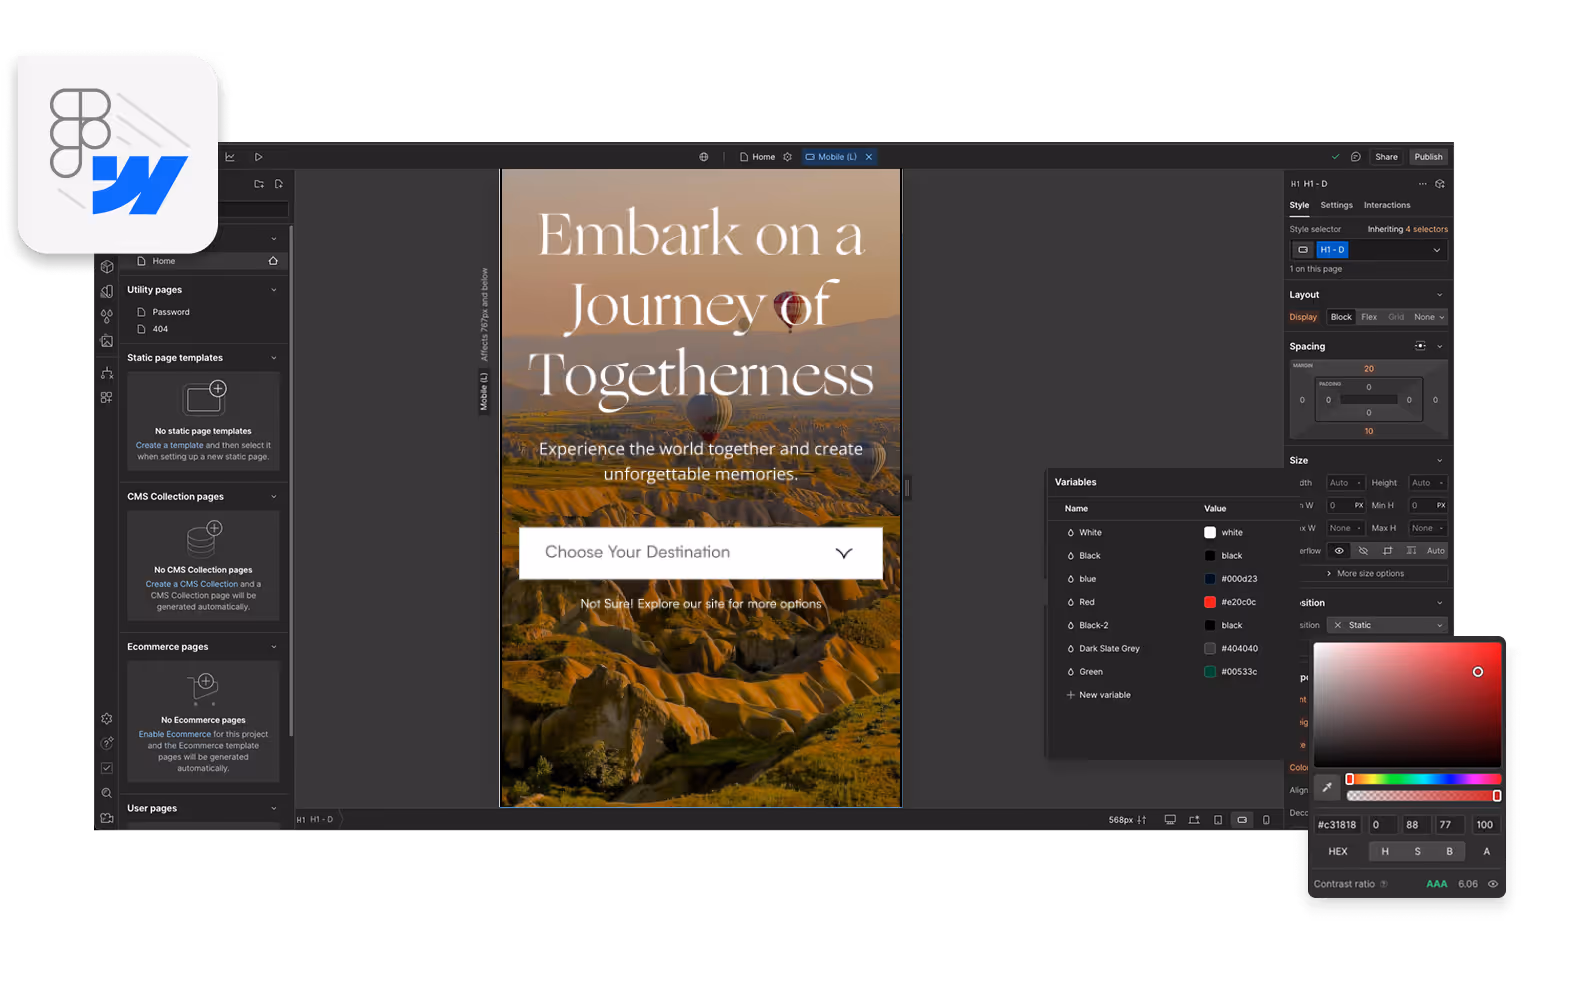Viewport: 1582px width, 990px height.
Task: Set Display to Grid
Action: 1396,317
